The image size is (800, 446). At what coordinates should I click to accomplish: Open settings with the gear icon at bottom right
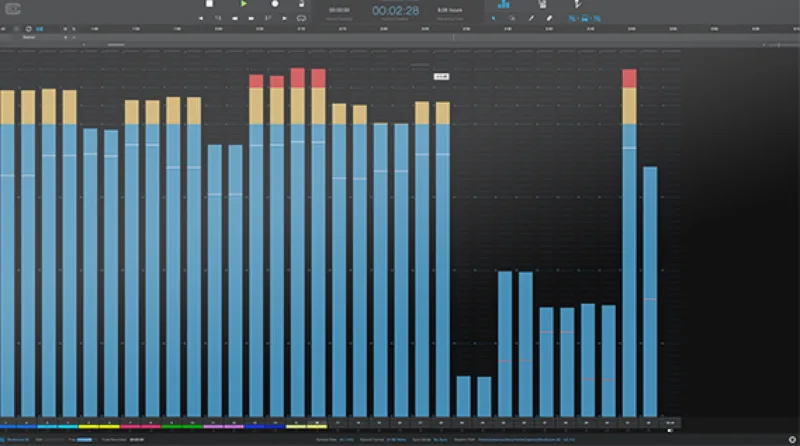pos(792,439)
